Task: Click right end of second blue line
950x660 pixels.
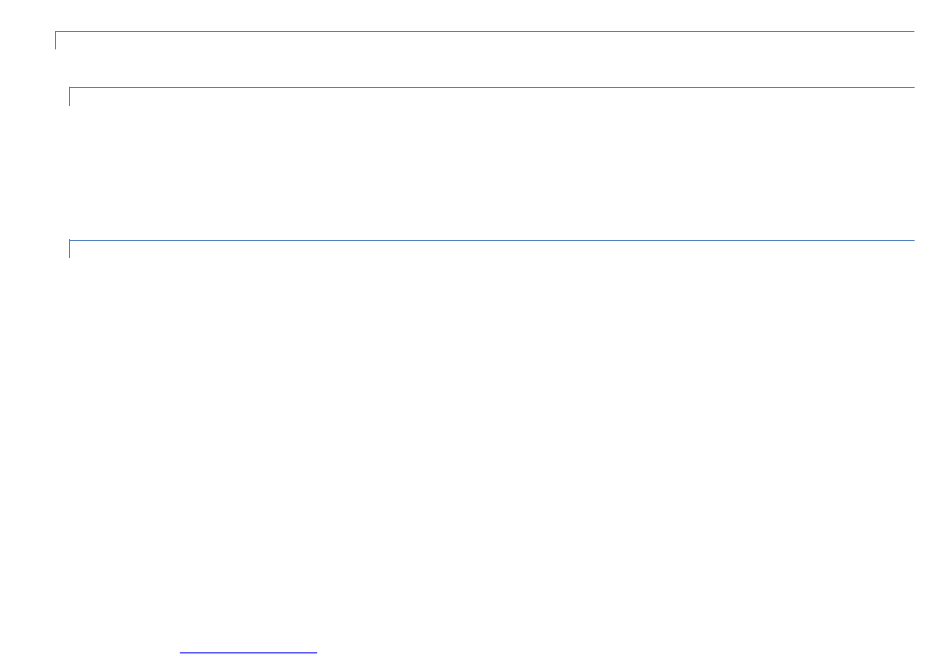Action: (912, 87)
